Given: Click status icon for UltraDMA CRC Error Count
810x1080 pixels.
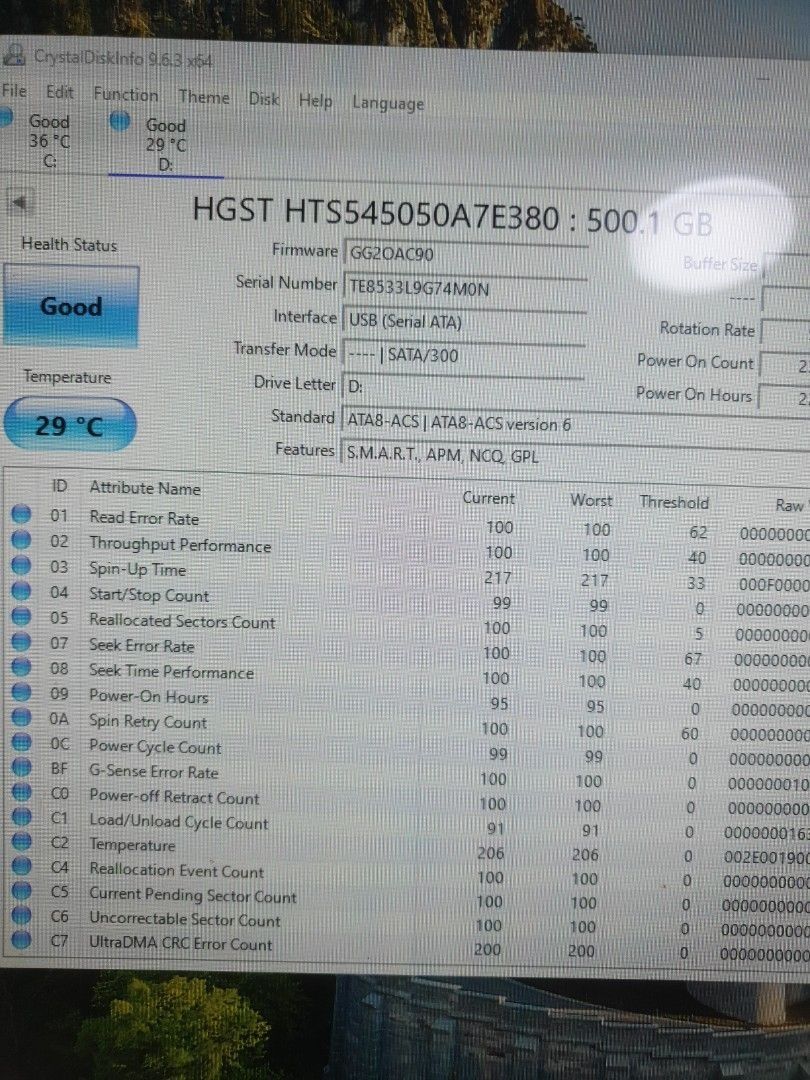Looking at the screenshot, I should [21, 939].
